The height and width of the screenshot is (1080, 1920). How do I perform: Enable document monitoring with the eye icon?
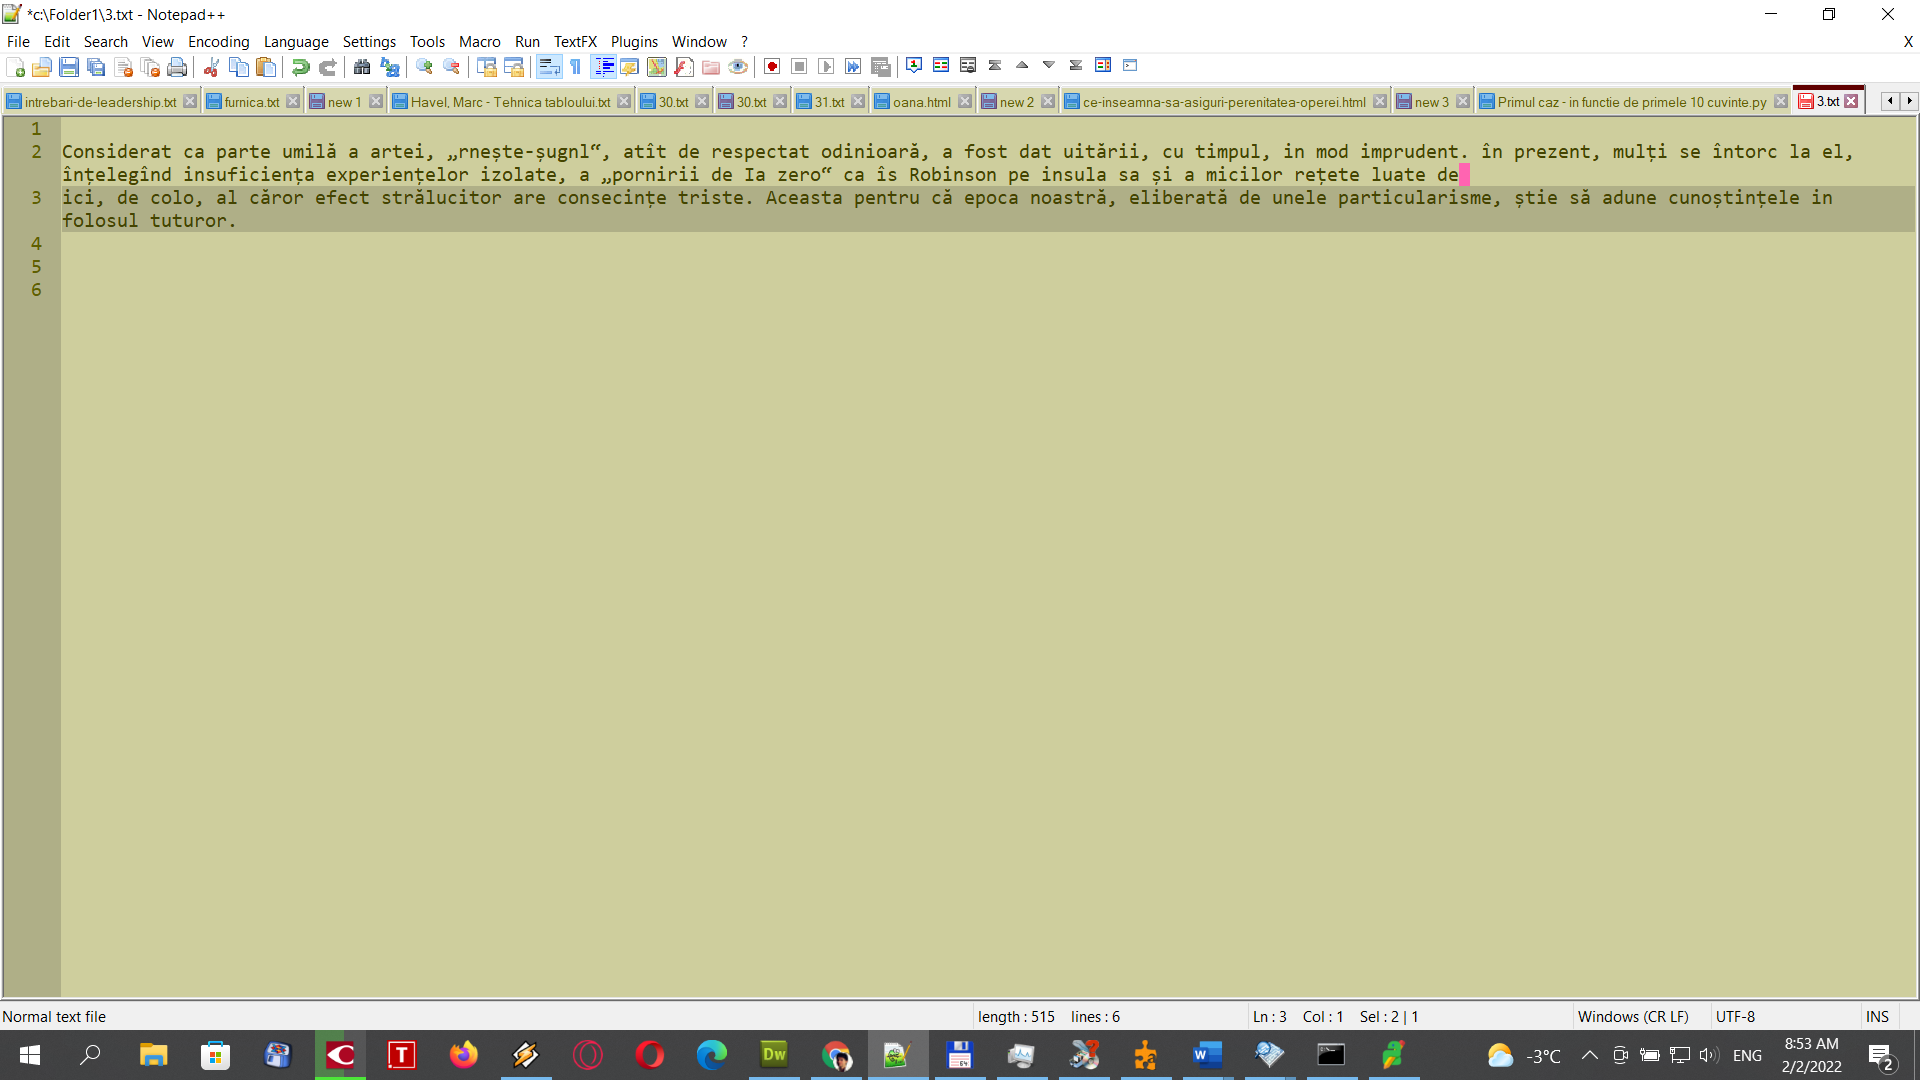[x=739, y=66]
